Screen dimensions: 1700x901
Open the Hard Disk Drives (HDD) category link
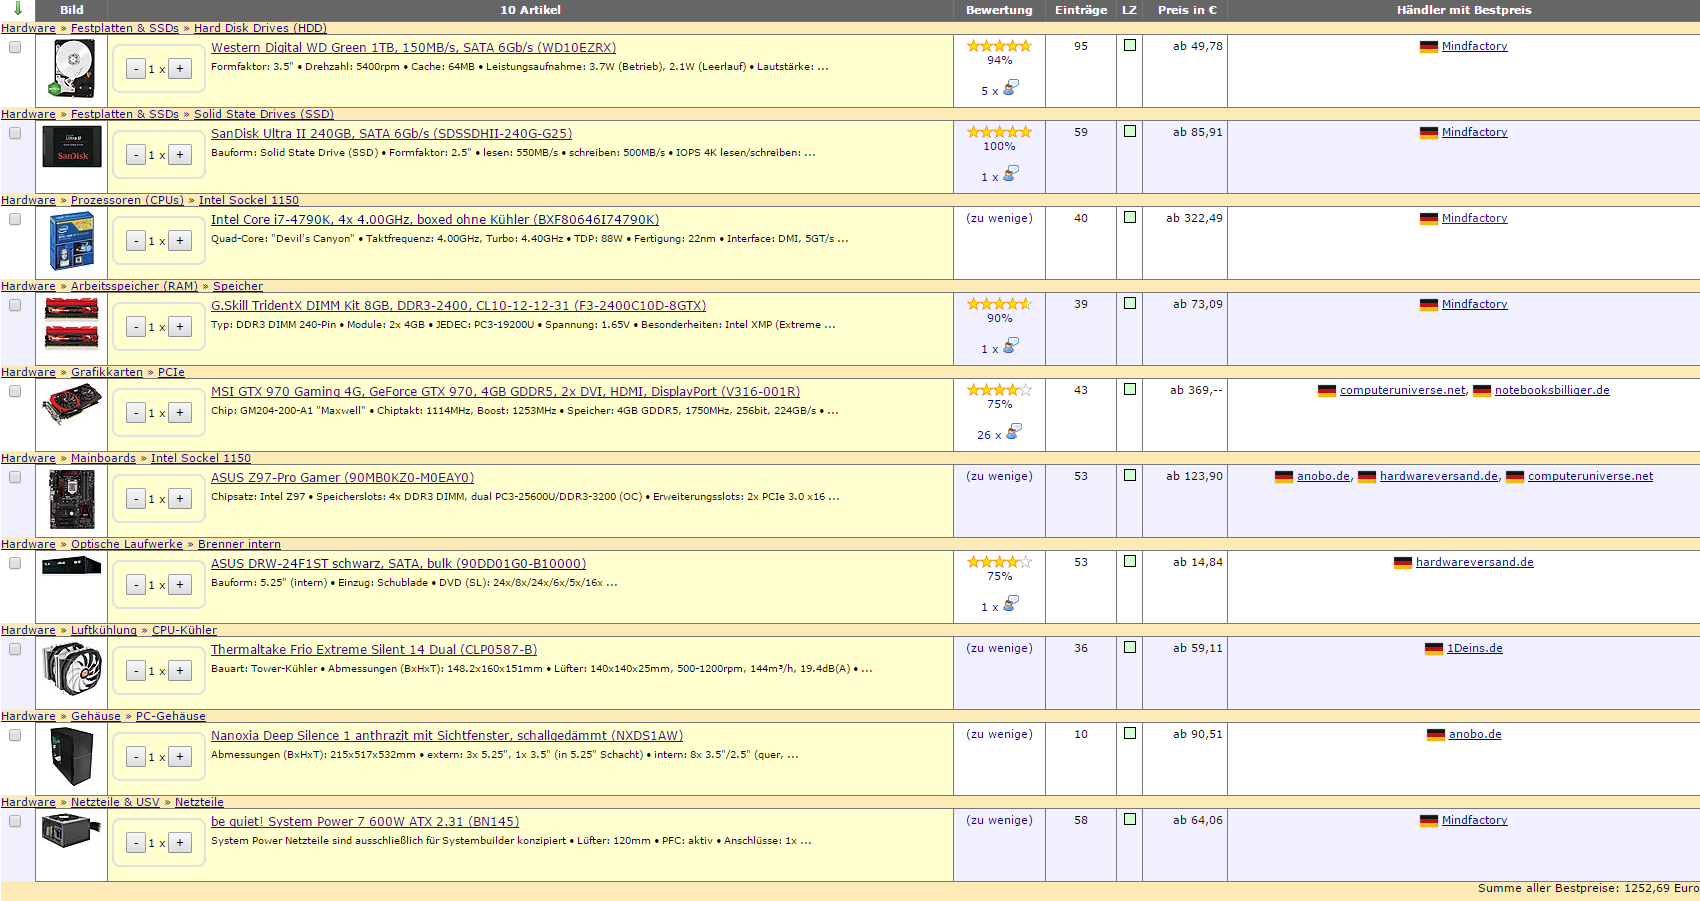(x=260, y=28)
